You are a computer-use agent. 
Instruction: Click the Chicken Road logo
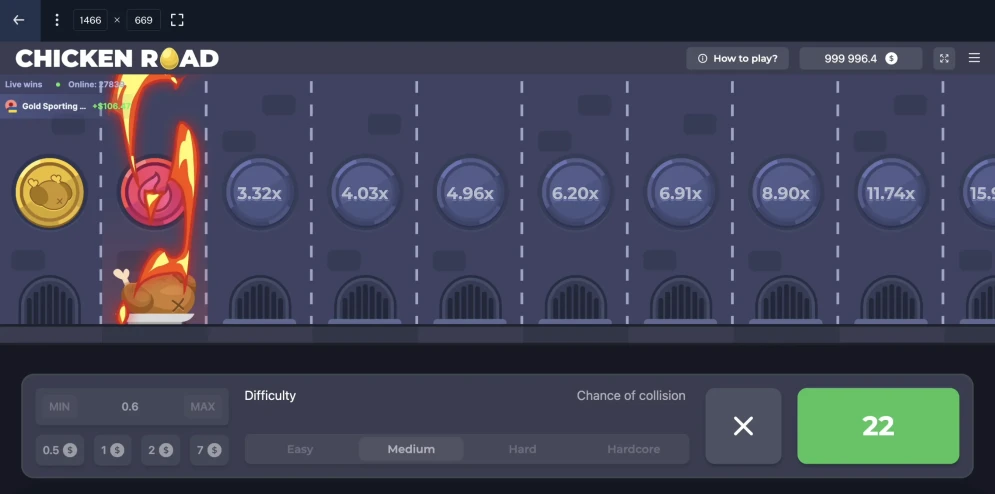(117, 58)
